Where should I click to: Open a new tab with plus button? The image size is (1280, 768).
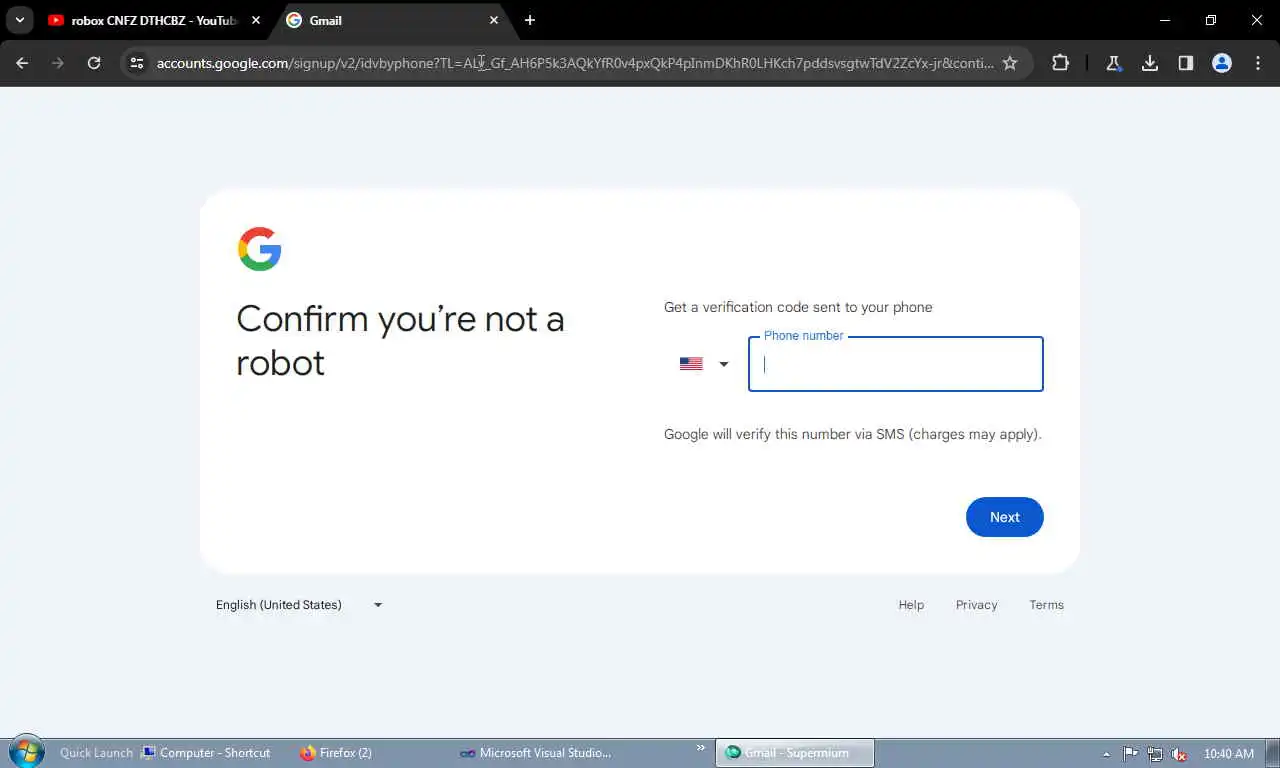pyautogui.click(x=530, y=20)
